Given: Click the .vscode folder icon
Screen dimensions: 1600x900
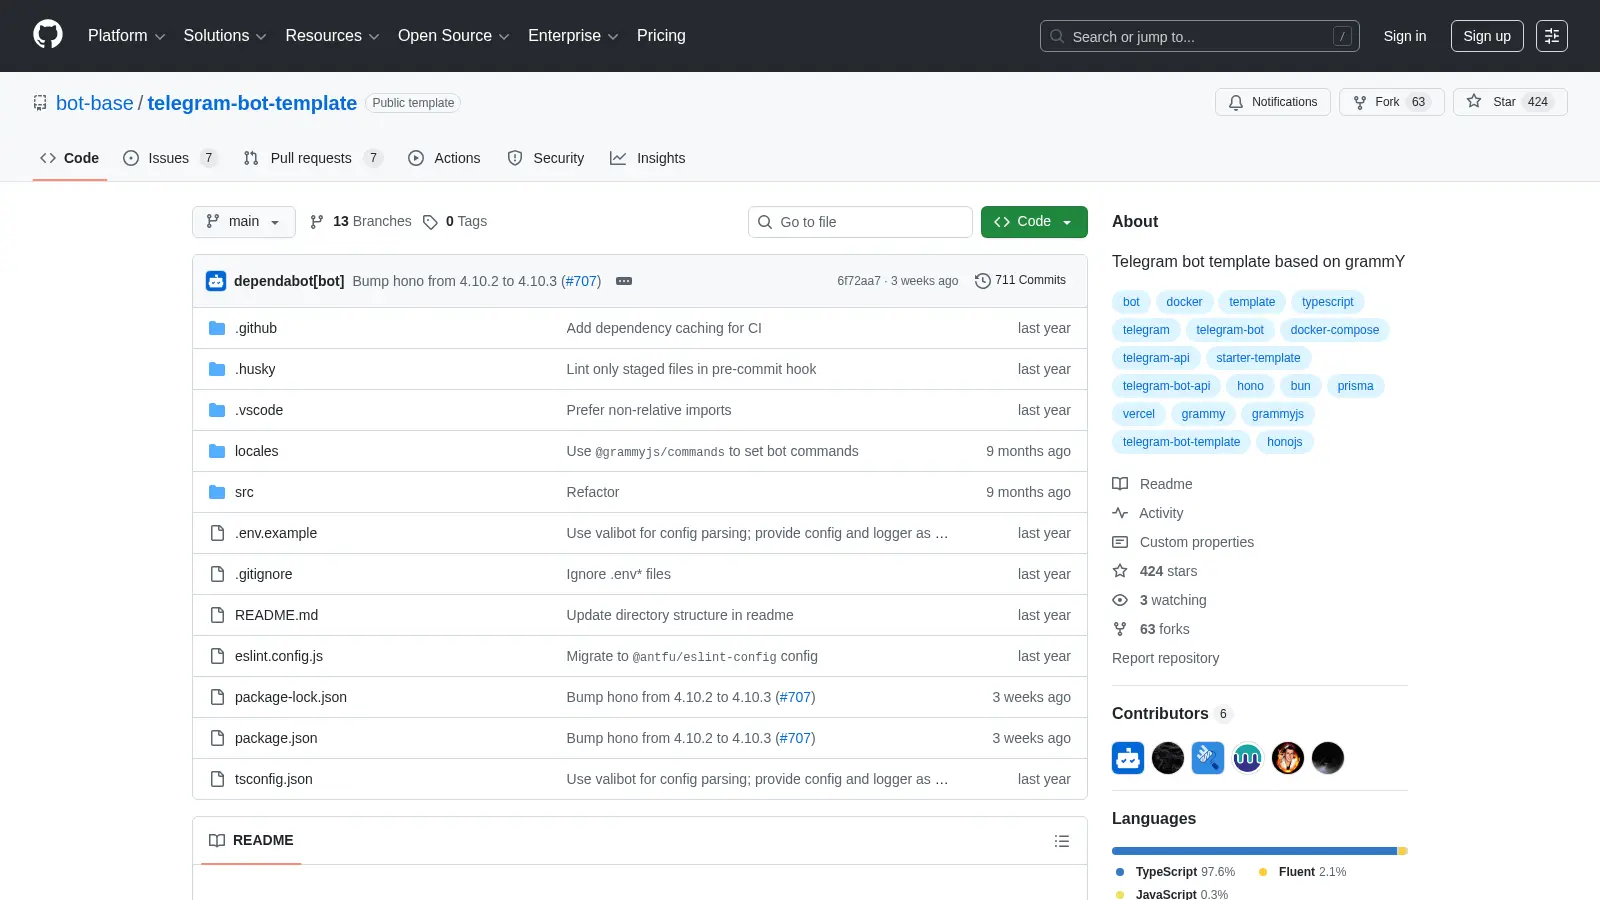Looking at the screenshot, I should point(217,410).
